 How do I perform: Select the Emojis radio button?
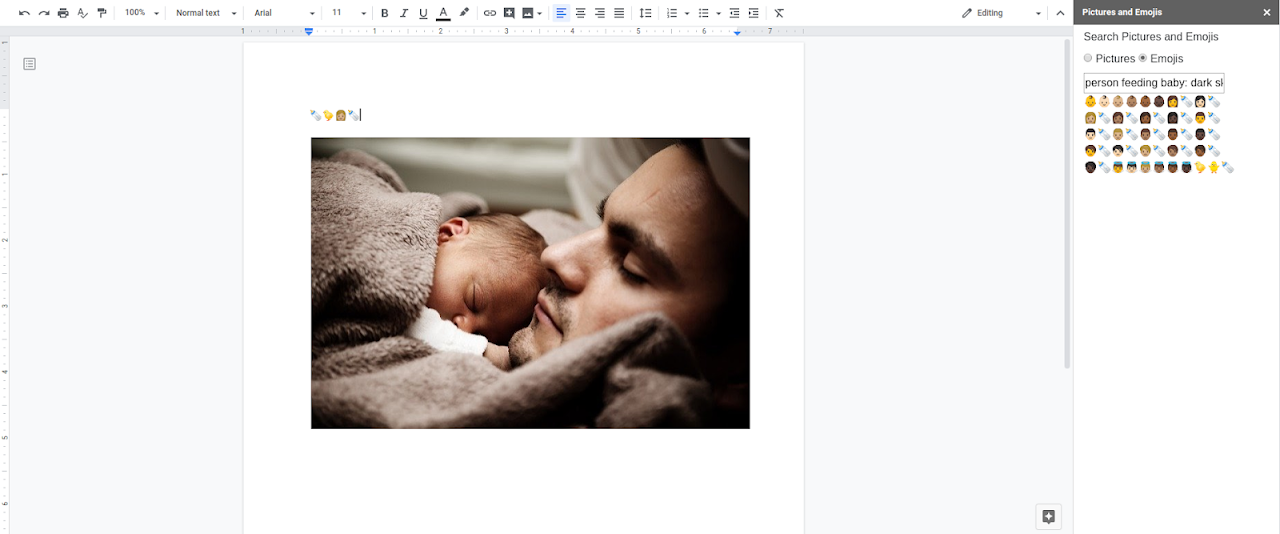1143,58
